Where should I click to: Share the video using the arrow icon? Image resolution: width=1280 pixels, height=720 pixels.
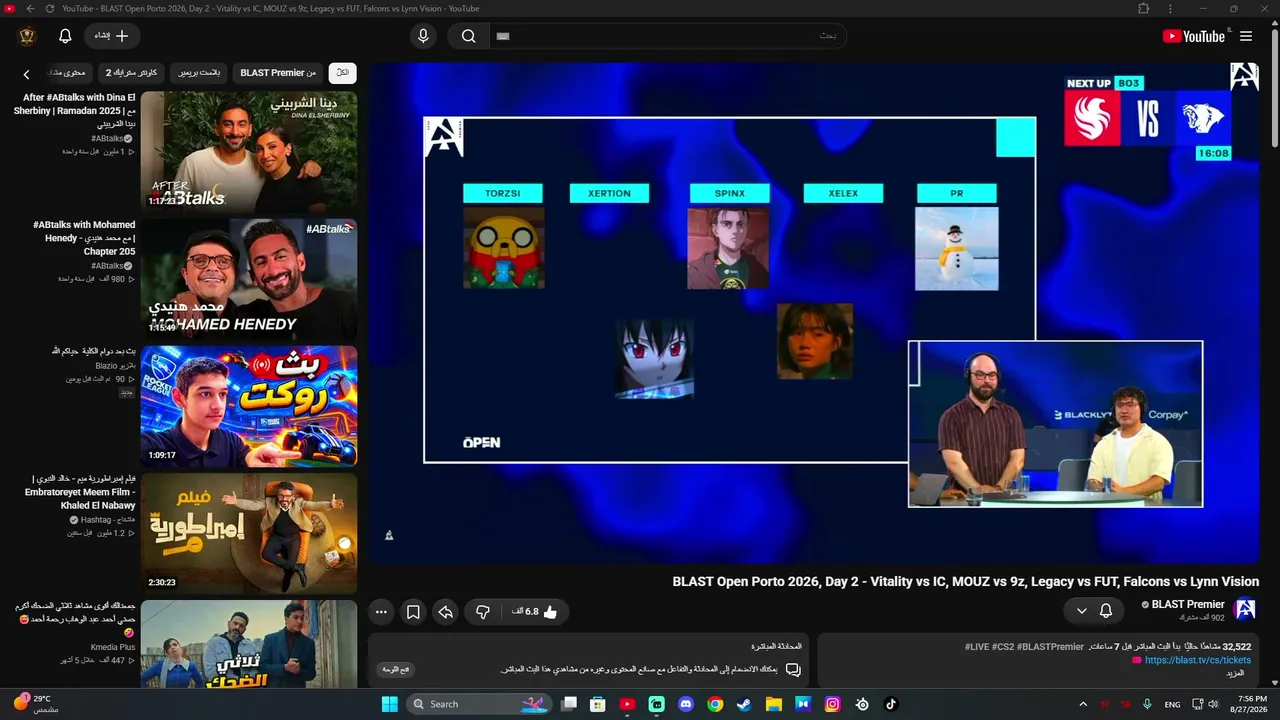click(445, 612)
